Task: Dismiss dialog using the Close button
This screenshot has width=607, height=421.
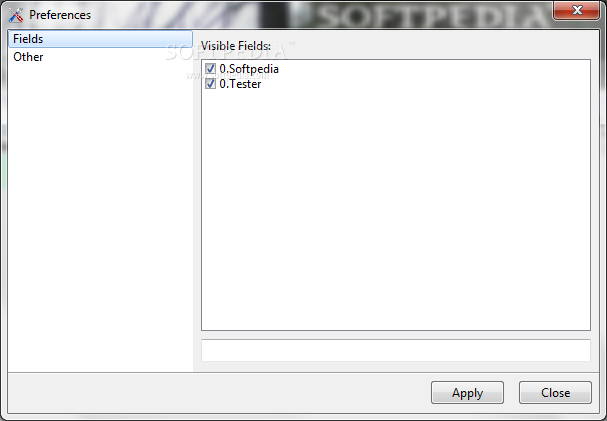Action: coord(555,393)
